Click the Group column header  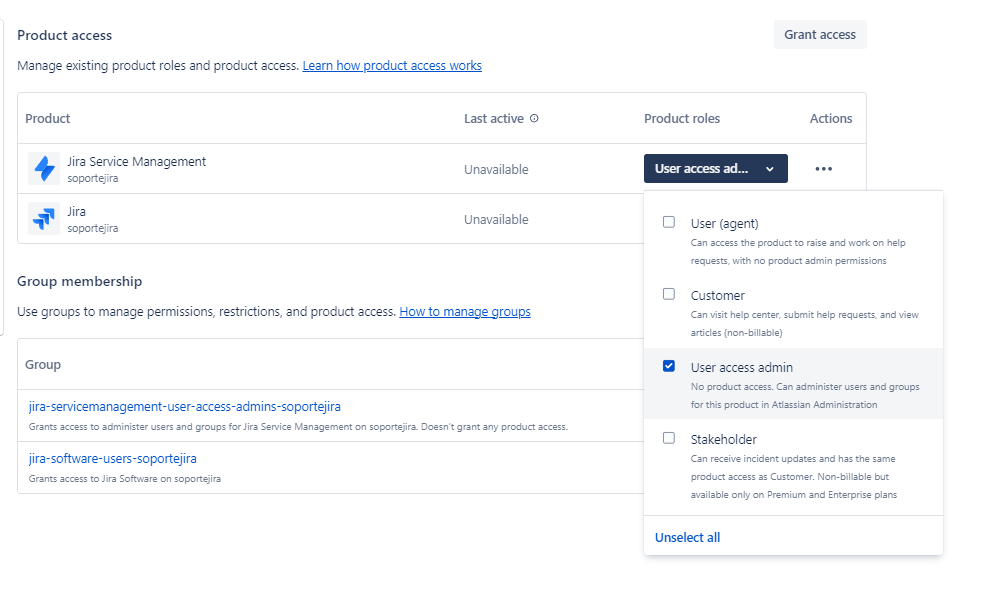click(x=43, y=365)
